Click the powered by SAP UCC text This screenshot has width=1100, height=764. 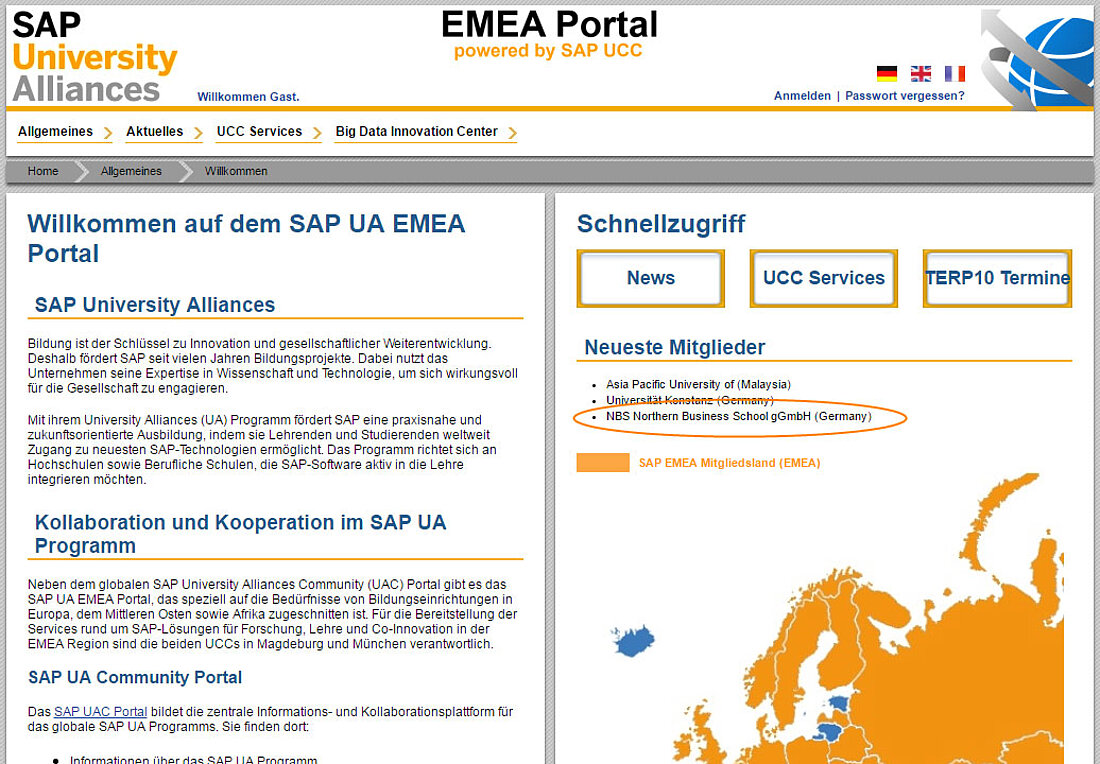[548, 51]
